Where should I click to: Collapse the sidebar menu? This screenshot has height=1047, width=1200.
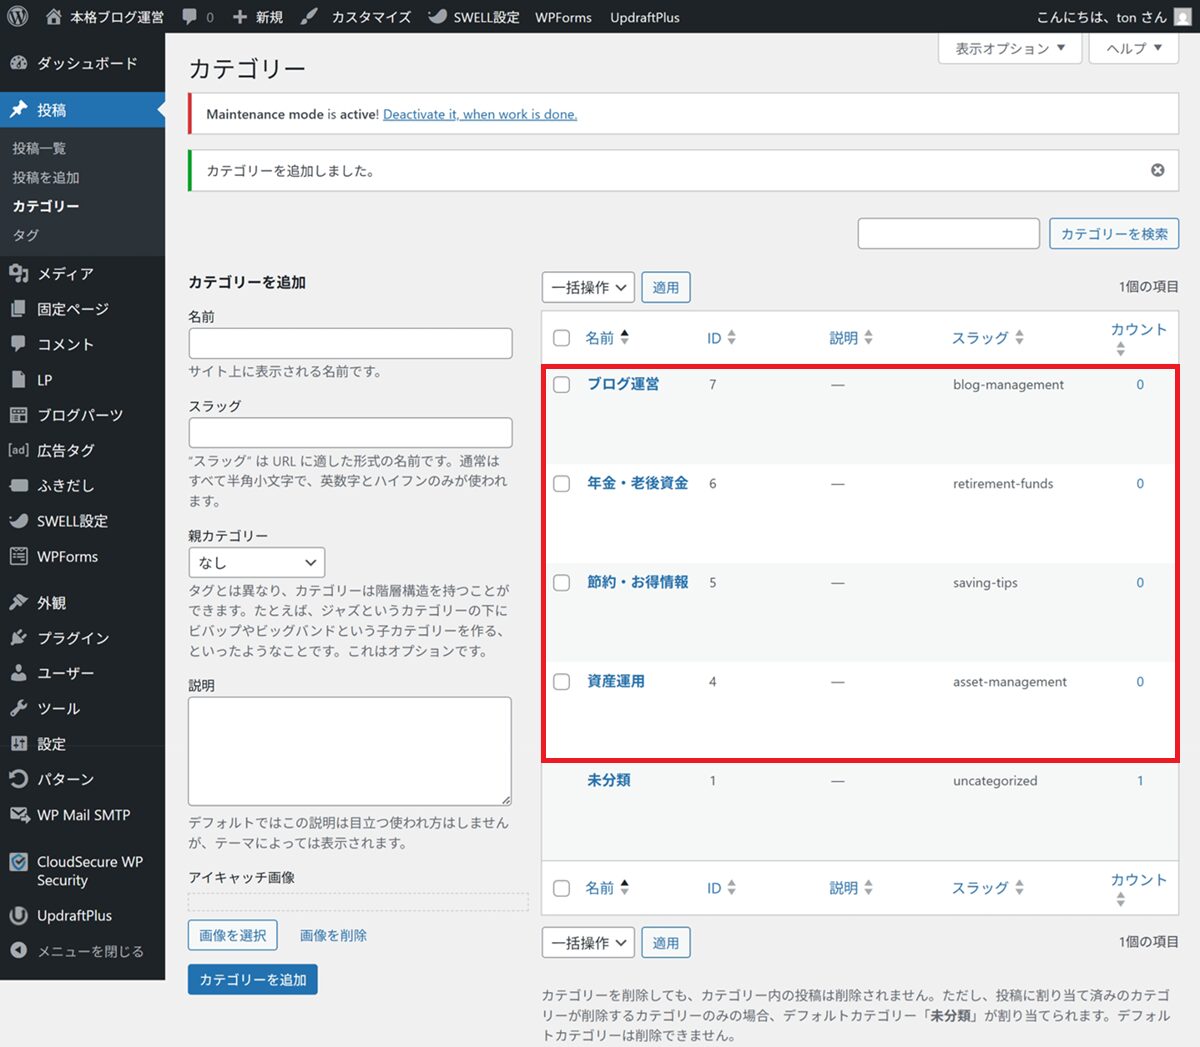click(90, 951)
